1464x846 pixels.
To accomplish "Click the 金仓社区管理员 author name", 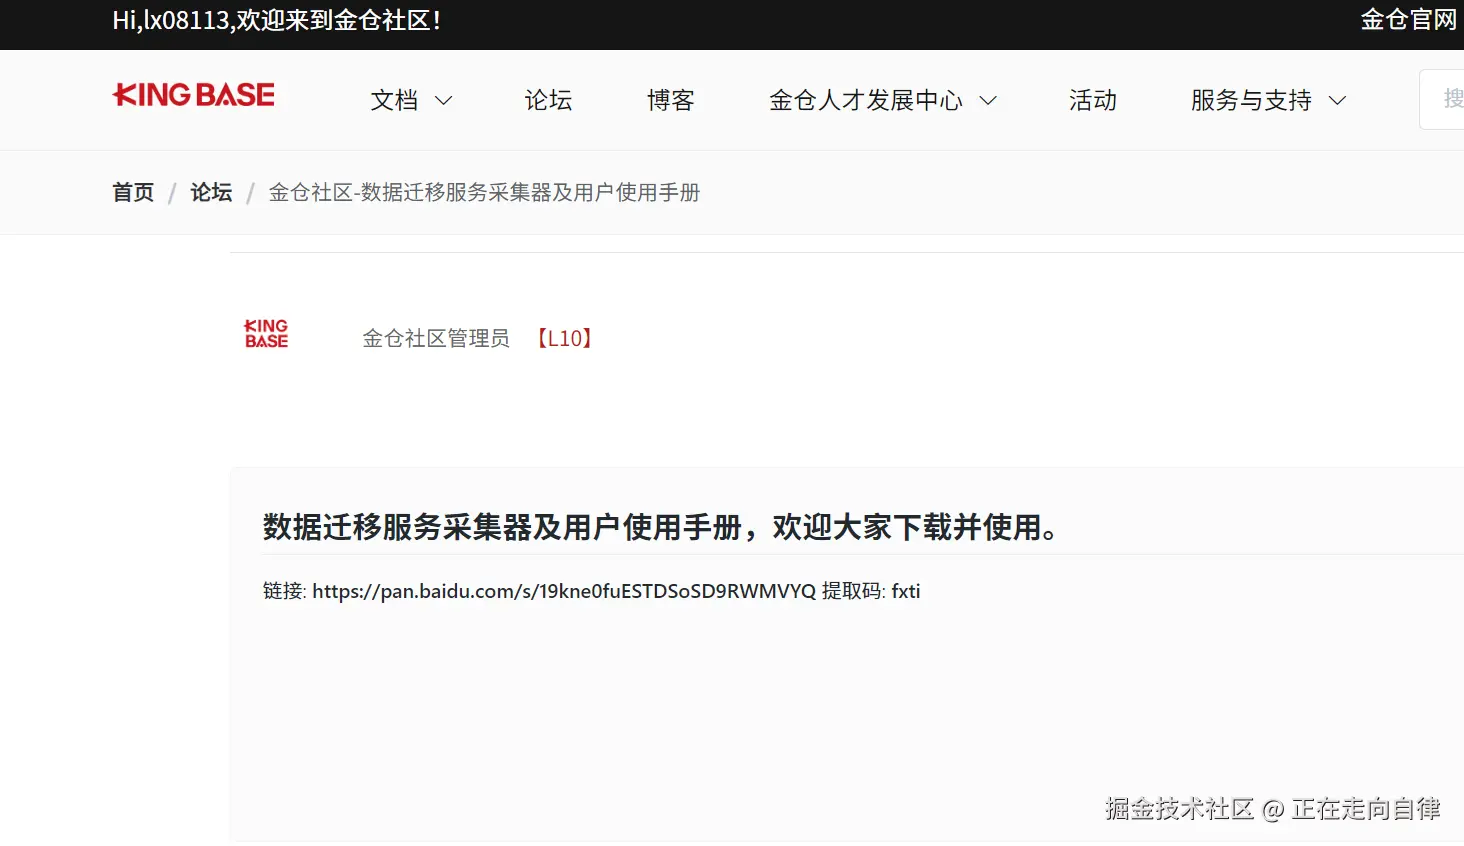I will click(x=436, y=338).
